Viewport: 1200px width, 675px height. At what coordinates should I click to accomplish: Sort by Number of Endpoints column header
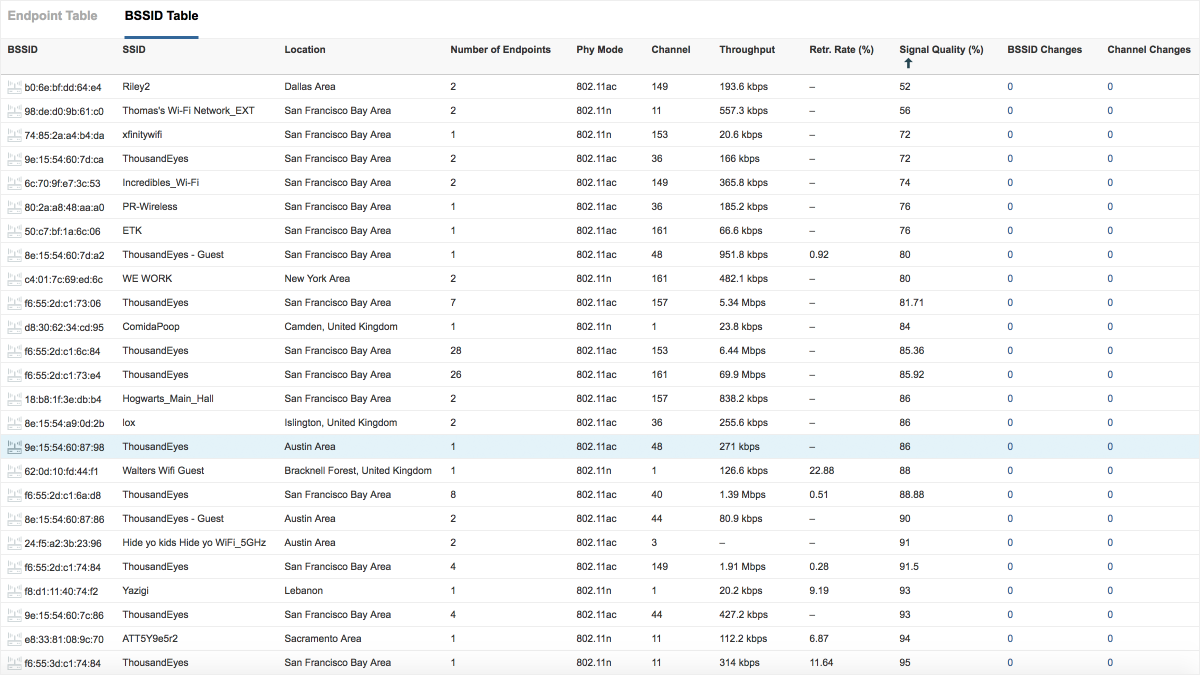[500, 50]
